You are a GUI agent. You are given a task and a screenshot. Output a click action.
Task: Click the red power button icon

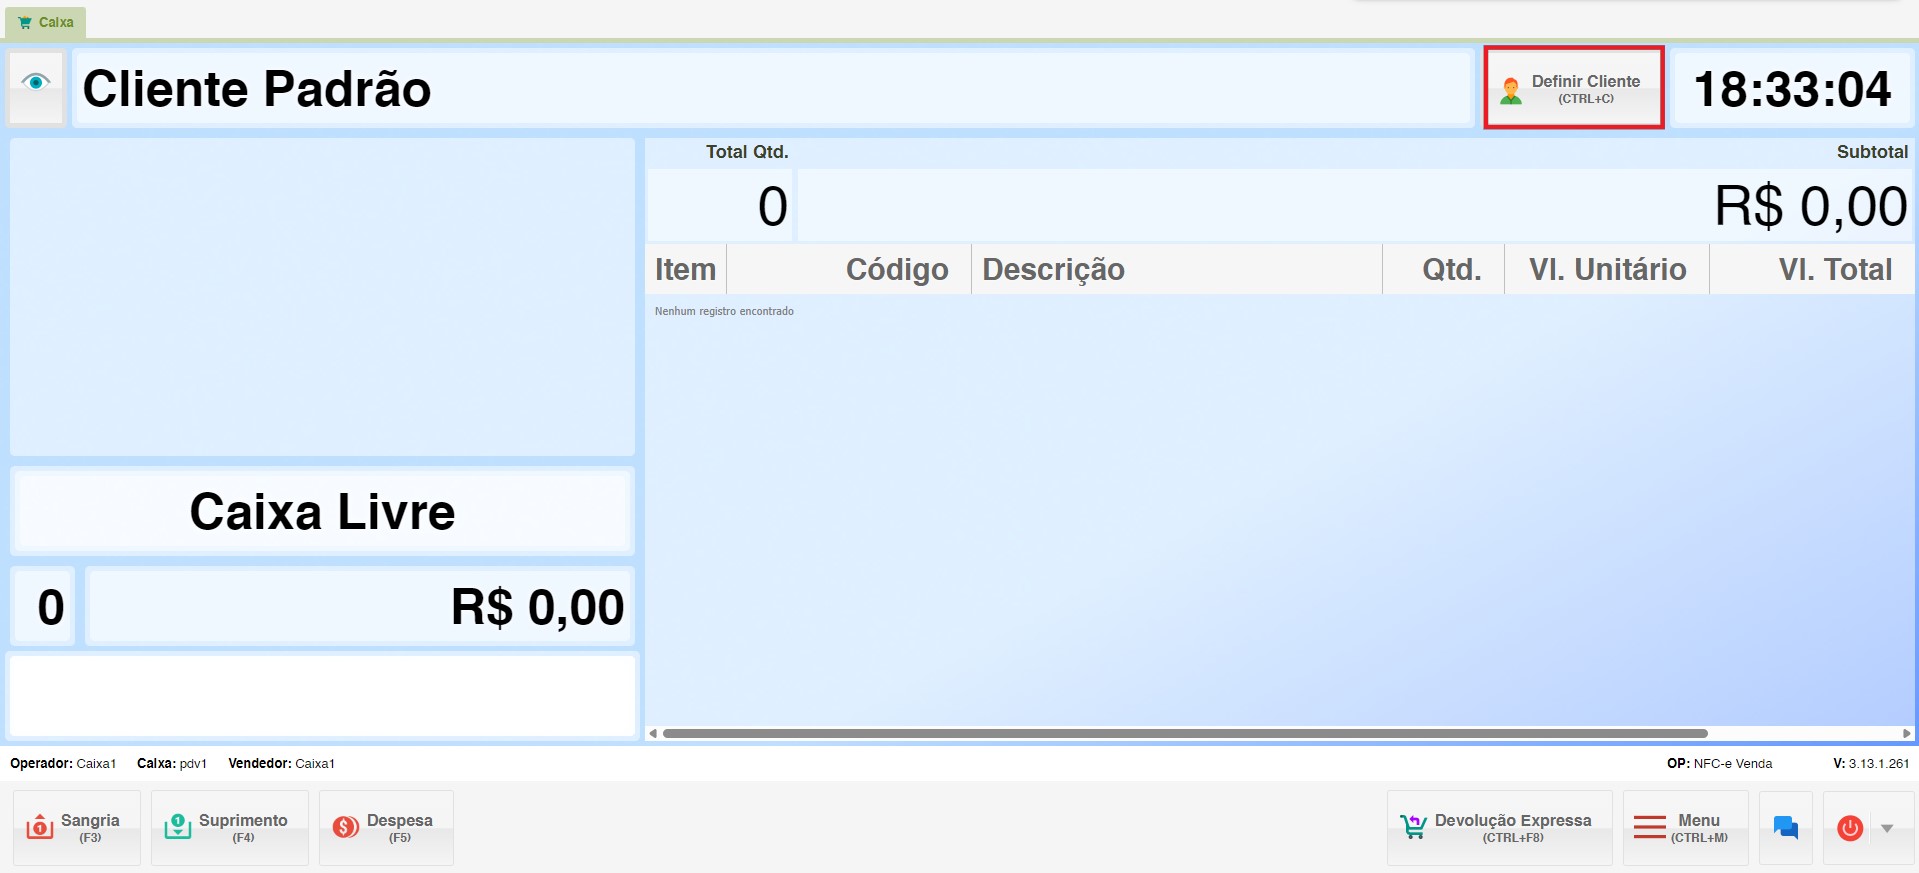pyautogui.click(x=1850, y=828)
